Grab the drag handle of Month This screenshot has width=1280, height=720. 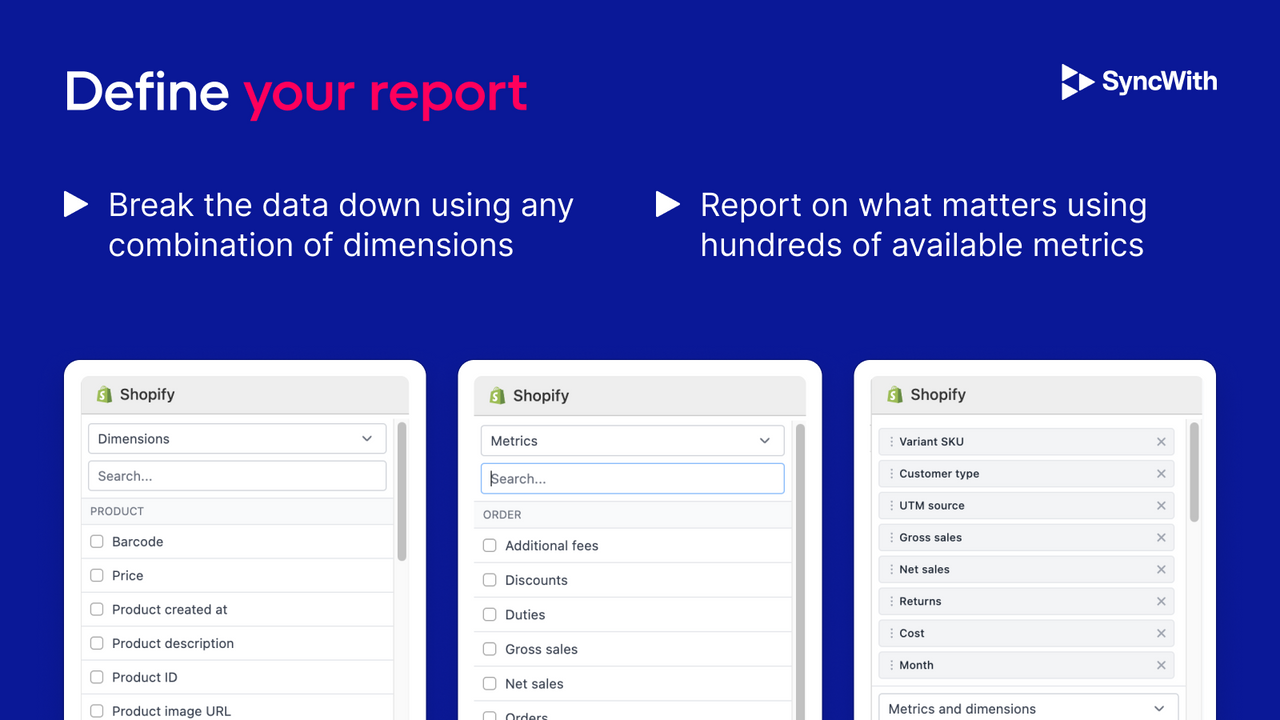[x=891, y=665]
